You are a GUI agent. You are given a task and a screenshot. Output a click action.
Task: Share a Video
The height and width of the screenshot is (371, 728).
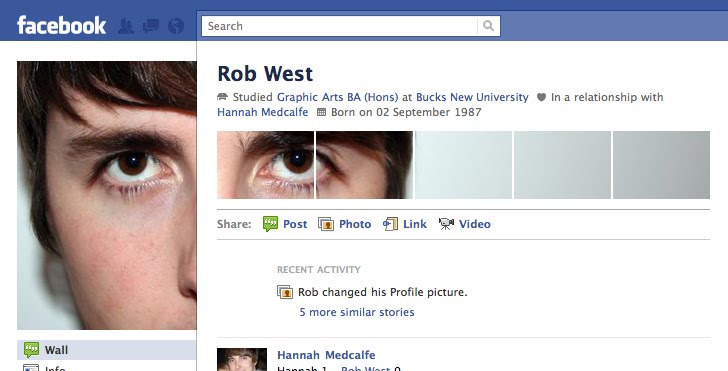474,224
